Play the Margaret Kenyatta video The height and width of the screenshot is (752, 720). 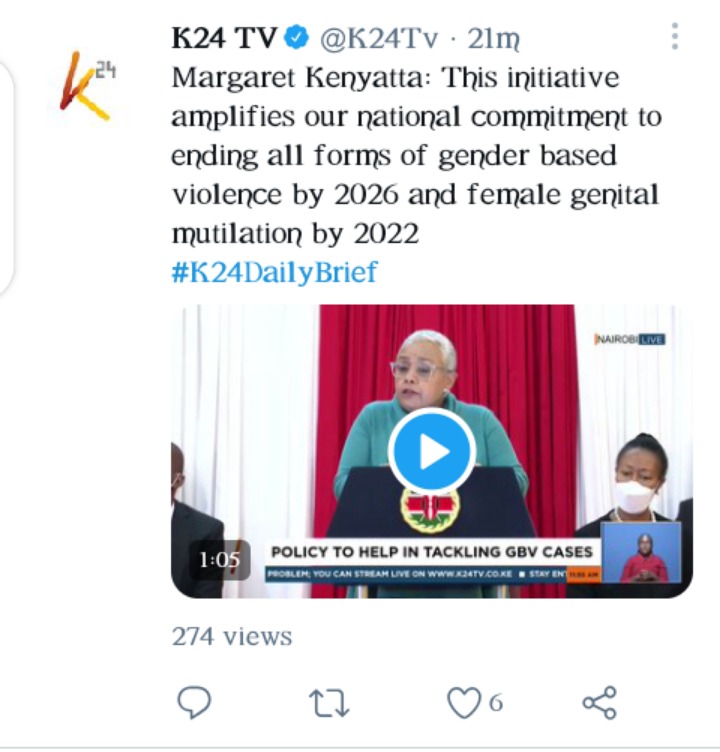tap(432, 451)
